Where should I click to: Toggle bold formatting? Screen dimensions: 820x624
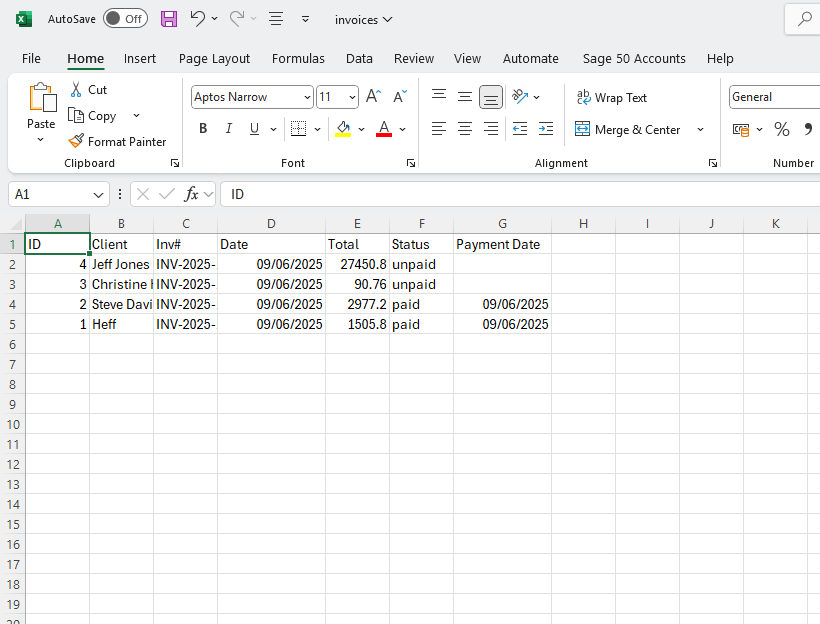pos(203,129)
